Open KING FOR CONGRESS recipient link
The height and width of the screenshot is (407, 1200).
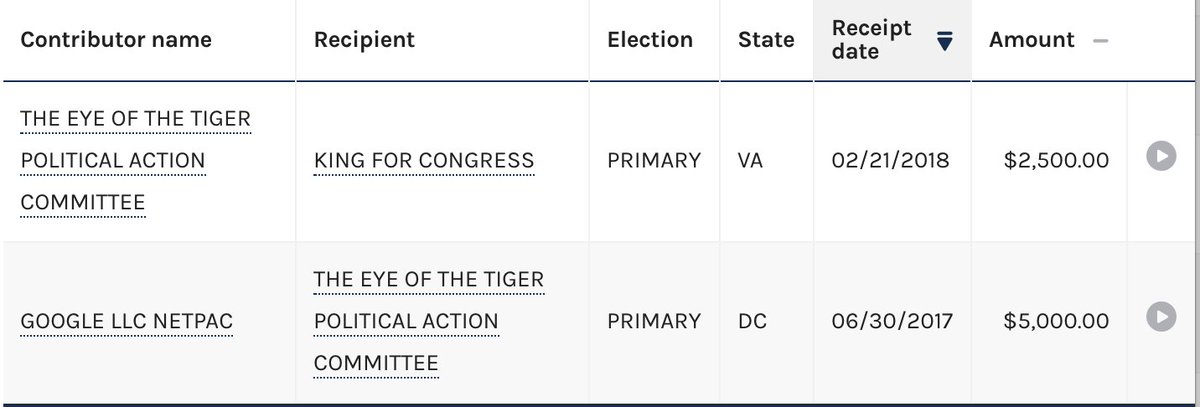(x=424, y=161)
